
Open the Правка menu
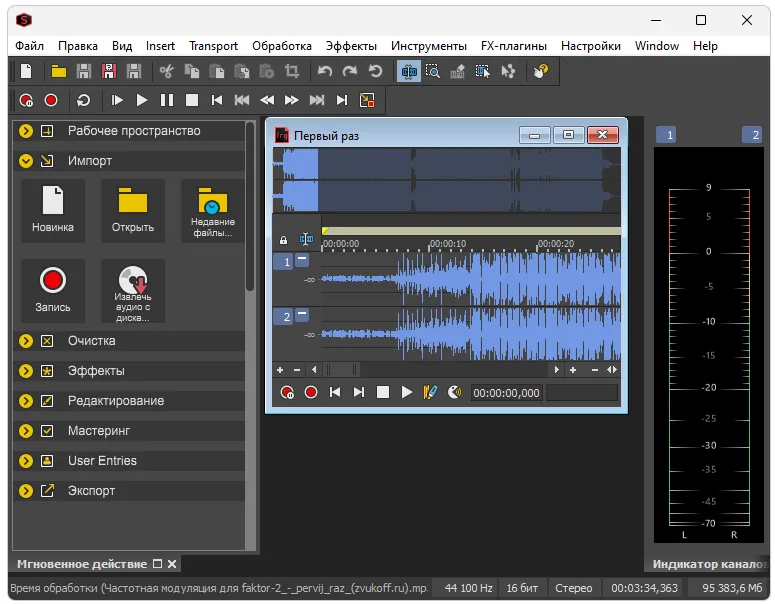(78, 46)
